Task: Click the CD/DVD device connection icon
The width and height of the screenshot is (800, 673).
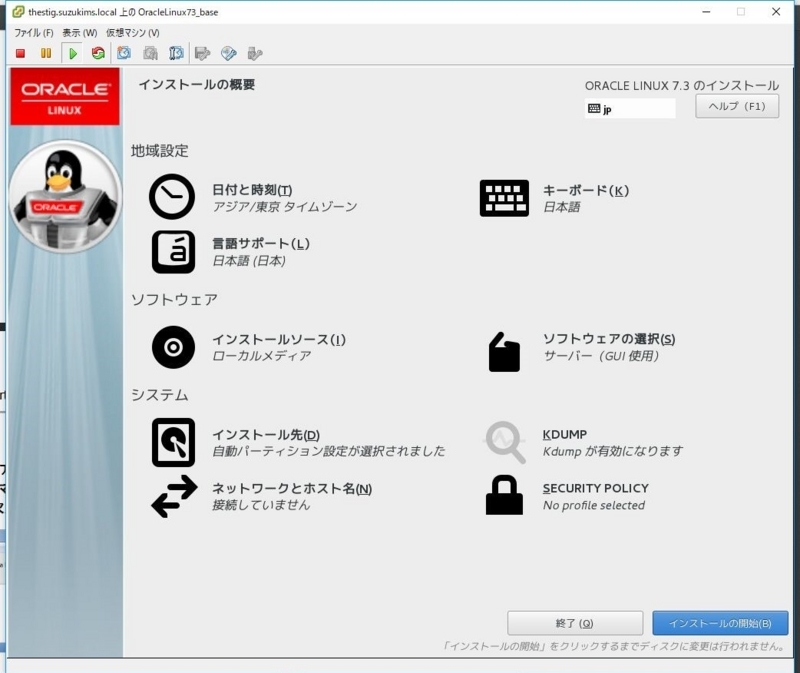Action: [229, 53]
